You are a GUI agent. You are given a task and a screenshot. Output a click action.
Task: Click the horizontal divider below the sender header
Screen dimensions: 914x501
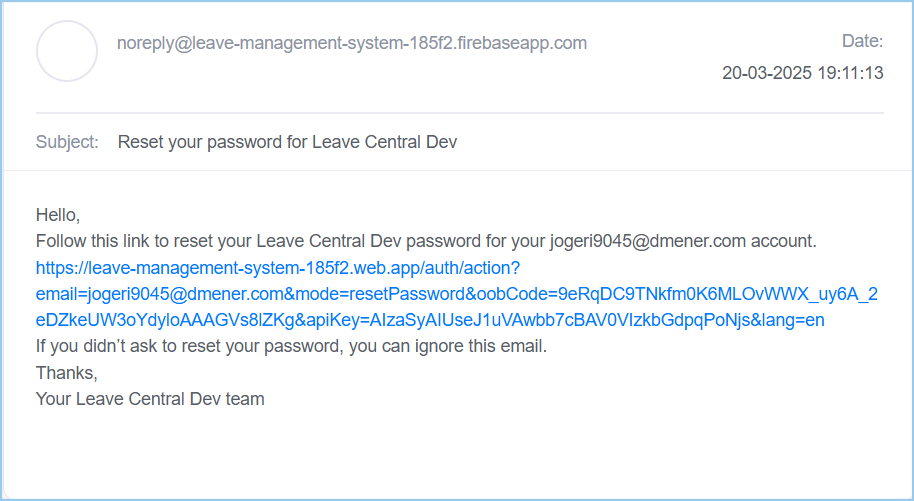point(460,113)
